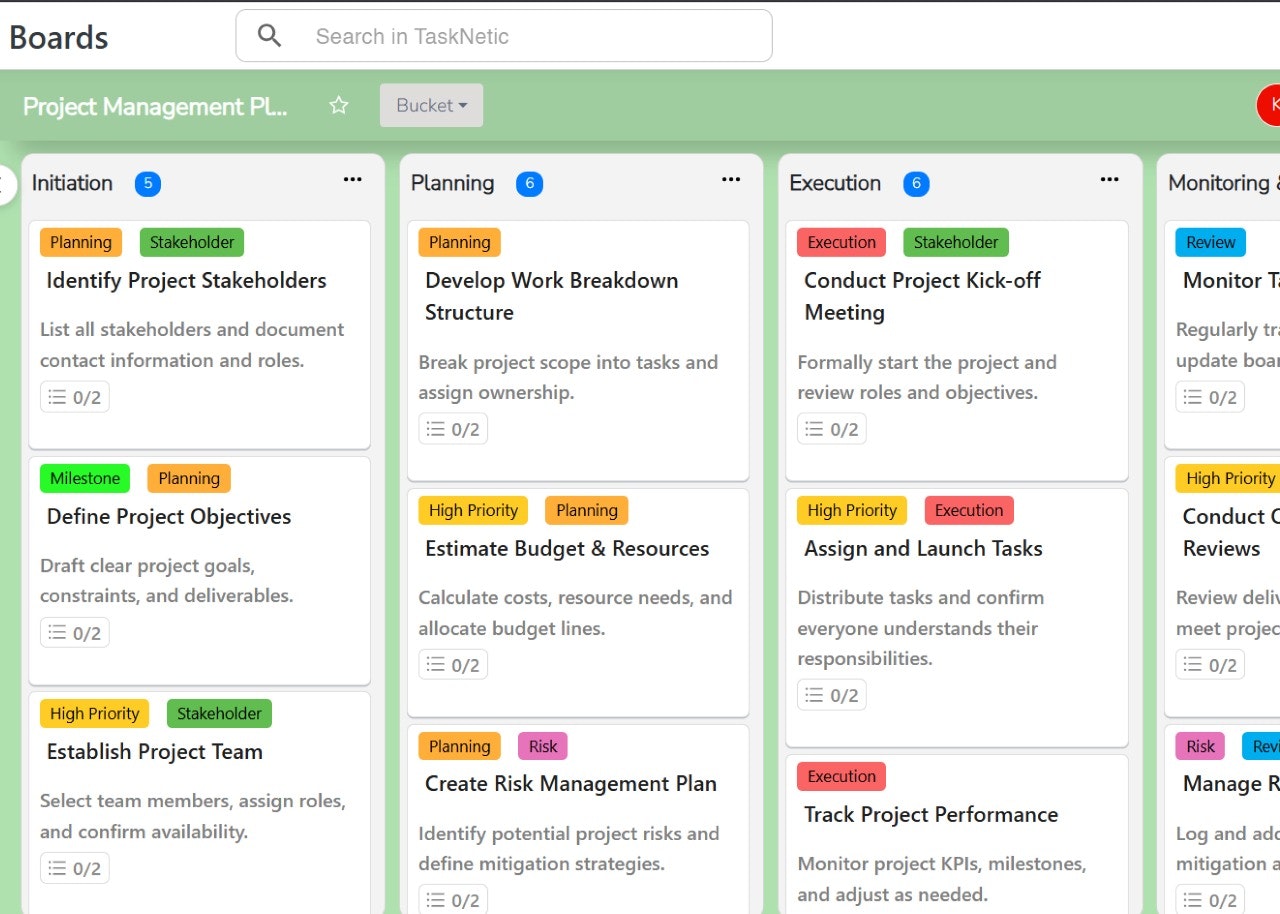This screenshot has width=1280, height=914.
Task: Click checklist icon on Estimate Budget & Resources card
Action: (436, 665)
